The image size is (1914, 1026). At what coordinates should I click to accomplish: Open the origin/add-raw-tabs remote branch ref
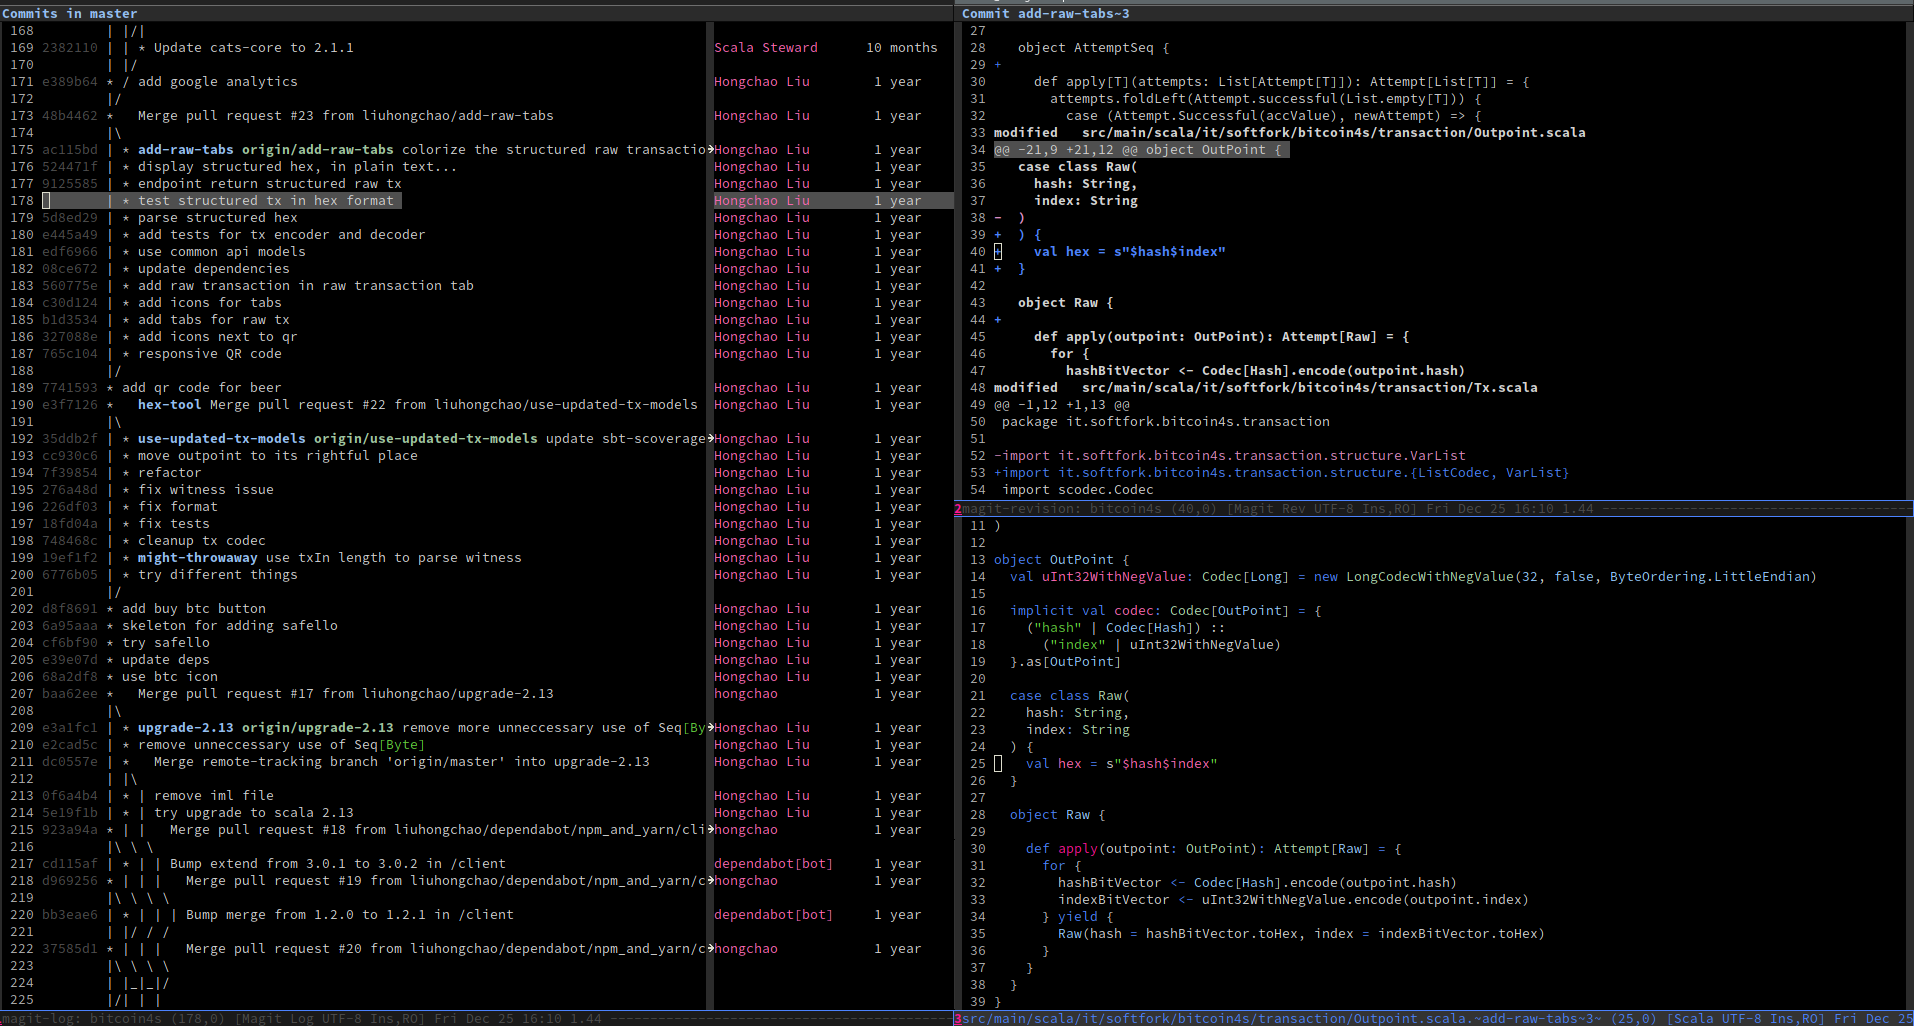[x=318, y=150]
